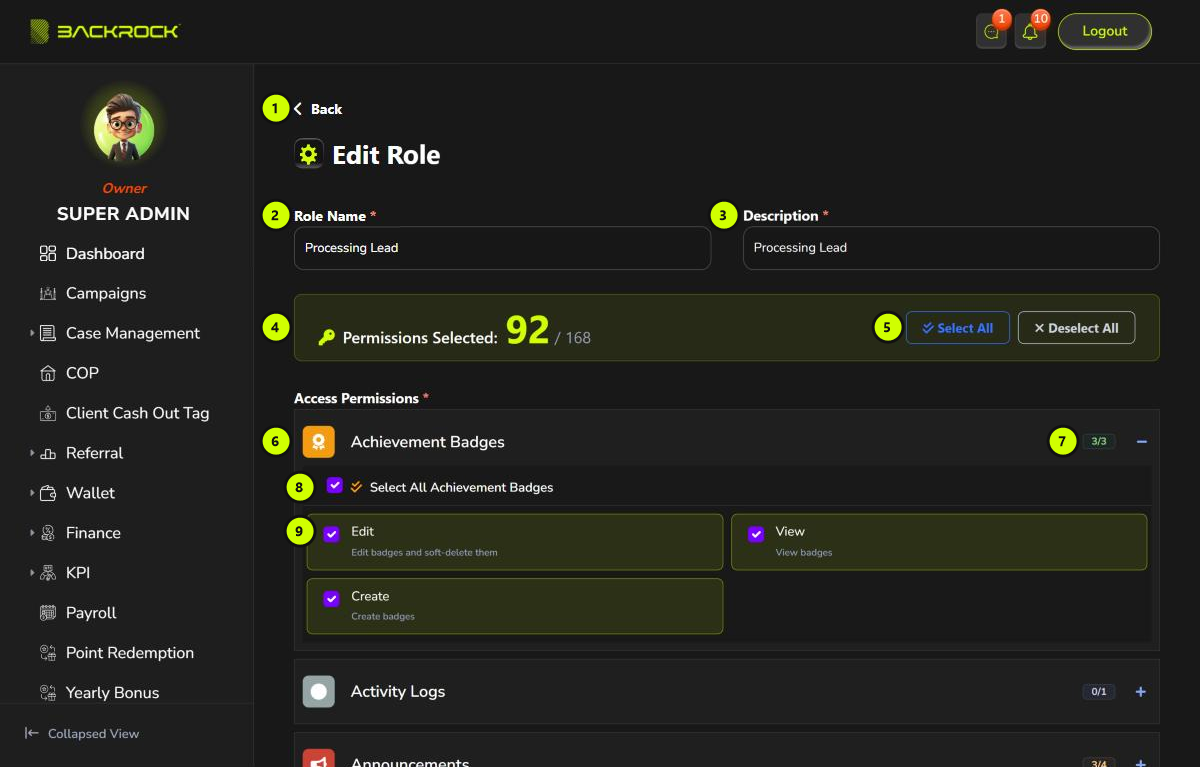Expand the Finance submenu arrow
The height and width of the screenshot is (767, 1200).
(x=32, y=533)
